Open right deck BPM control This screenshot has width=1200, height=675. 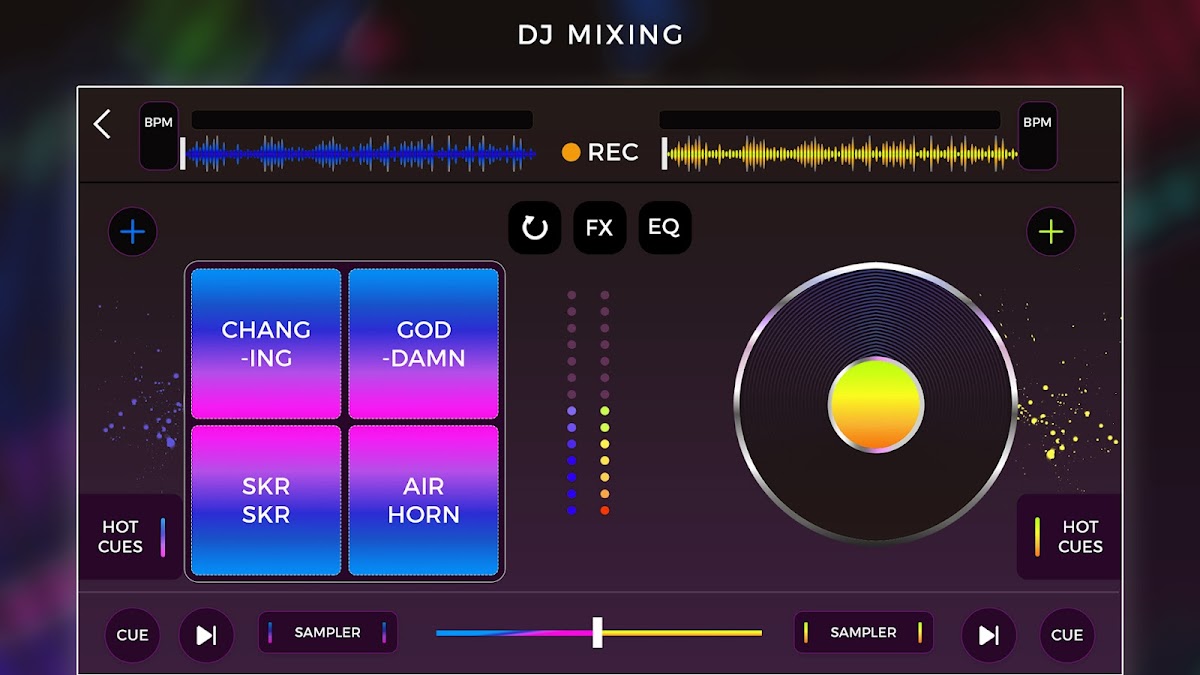click(1037, 135)
